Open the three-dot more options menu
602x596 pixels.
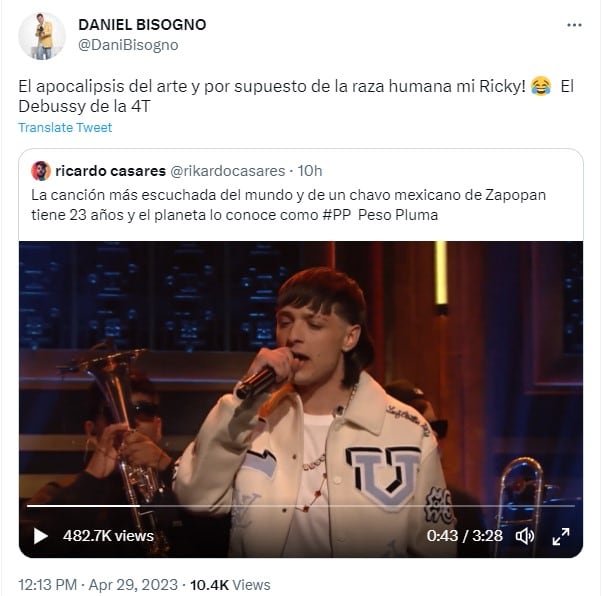pos(574,25)
